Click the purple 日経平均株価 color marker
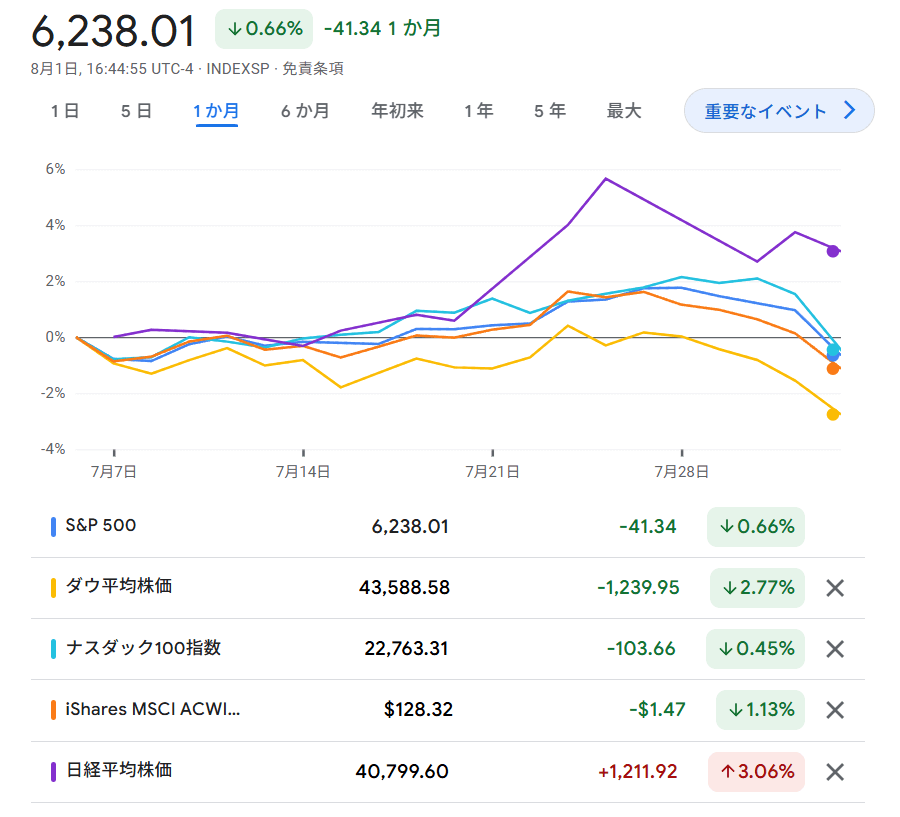 tap(53, 772)
